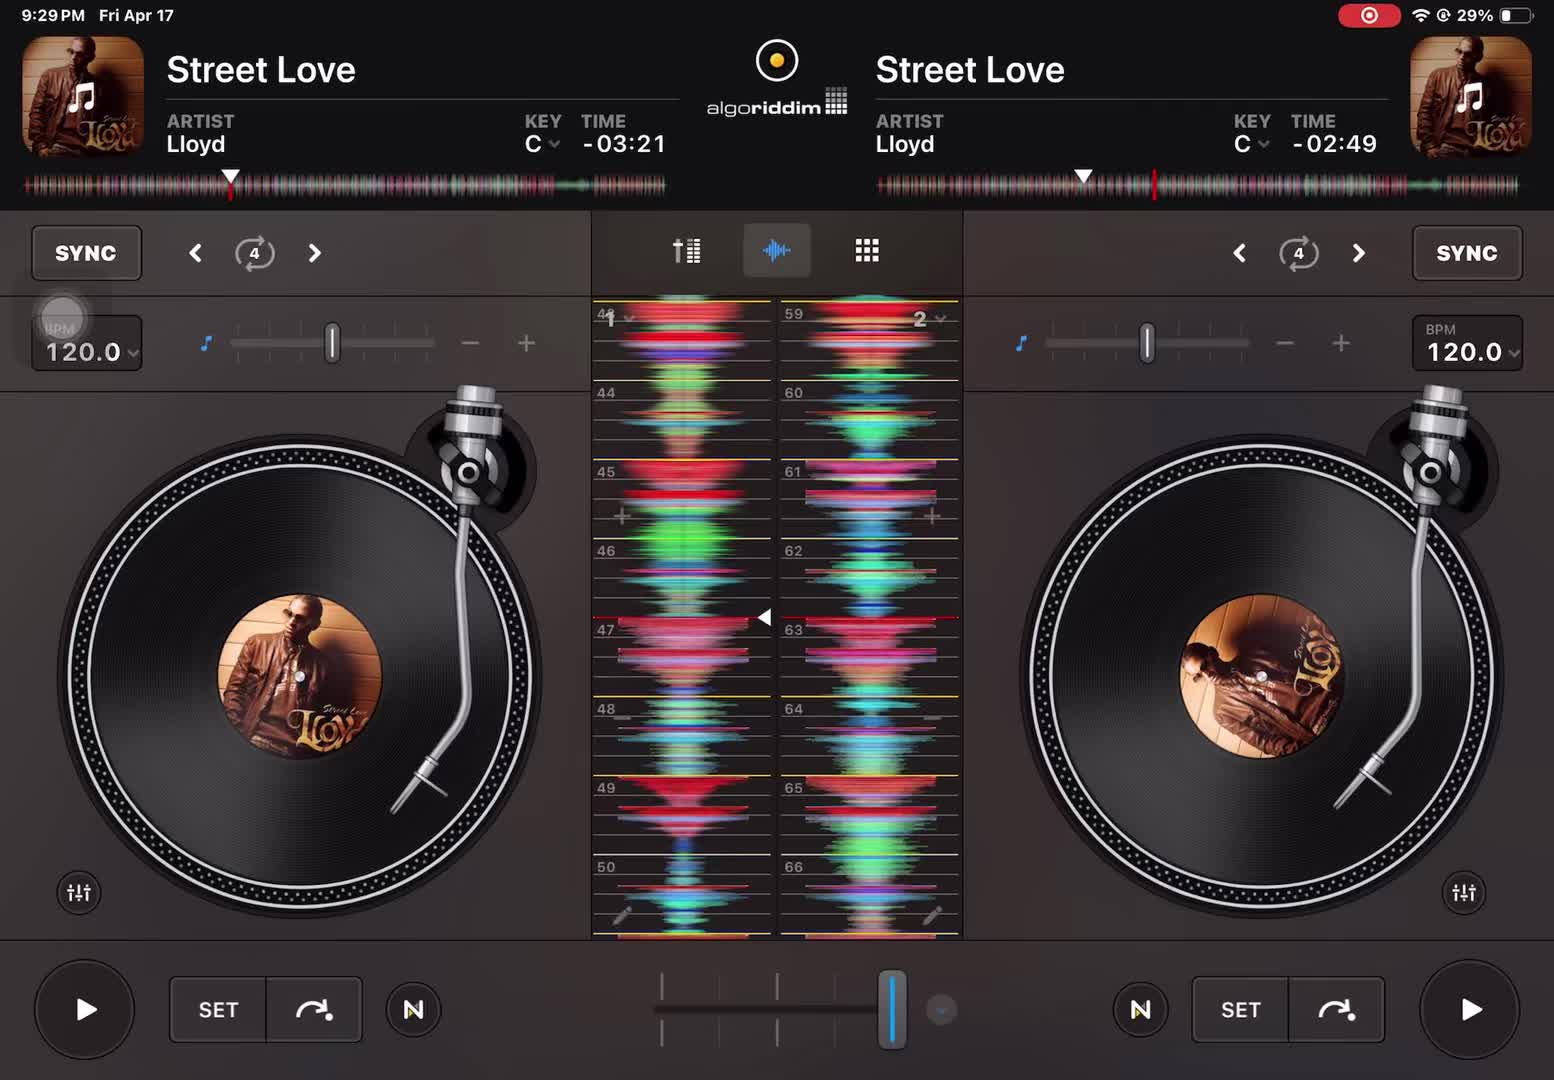Jump to cue point on left deck
Viewport: 1554px width, 1080px height.
[314, 1010]
